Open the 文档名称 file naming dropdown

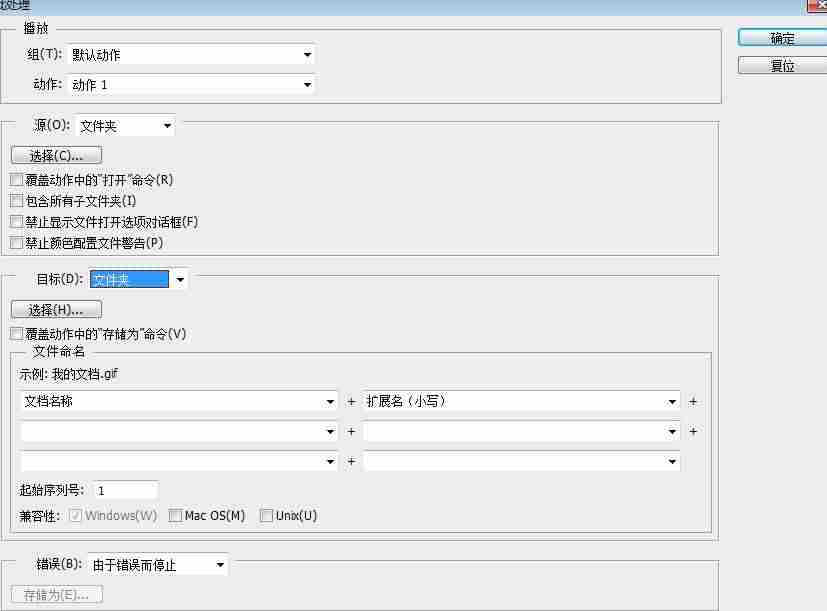click(179, 402)
